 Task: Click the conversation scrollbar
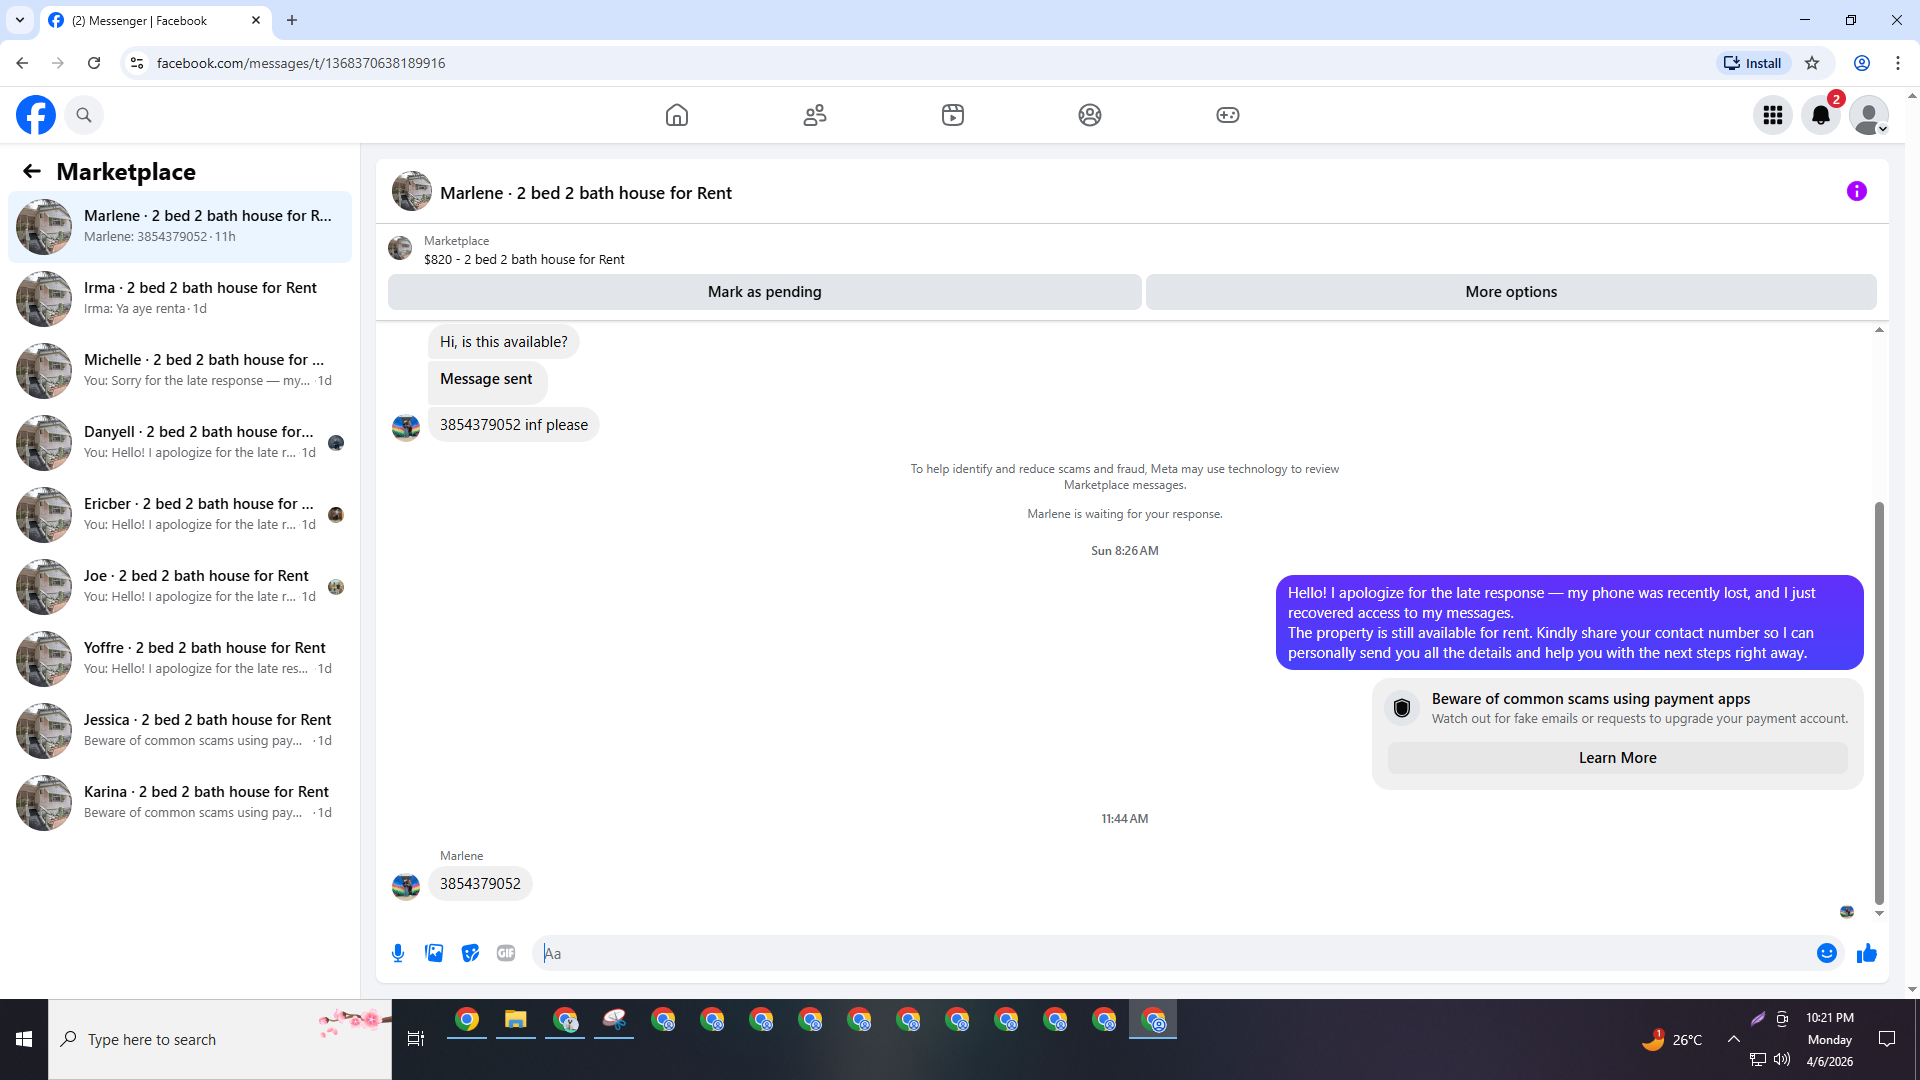point(1879,703)
